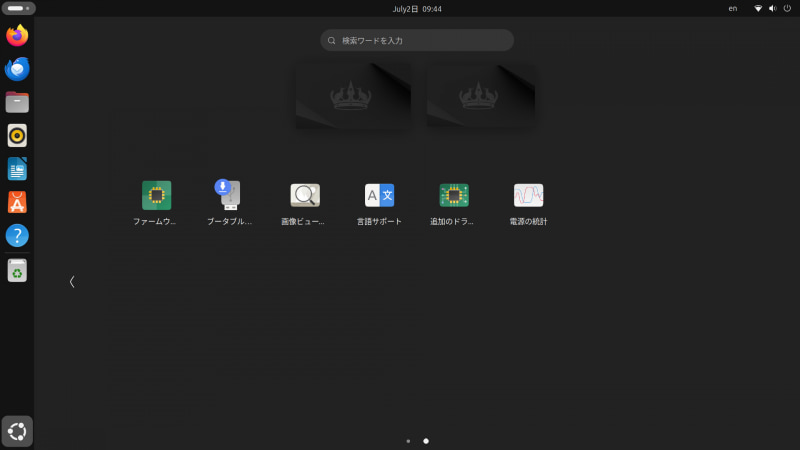Select the first page indicator dot

(x=408, y=441)
